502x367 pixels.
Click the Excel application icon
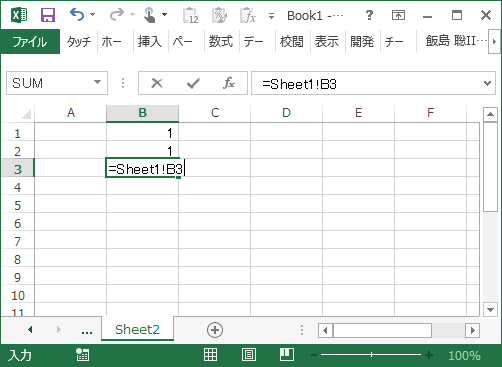(x=19, y=15)
